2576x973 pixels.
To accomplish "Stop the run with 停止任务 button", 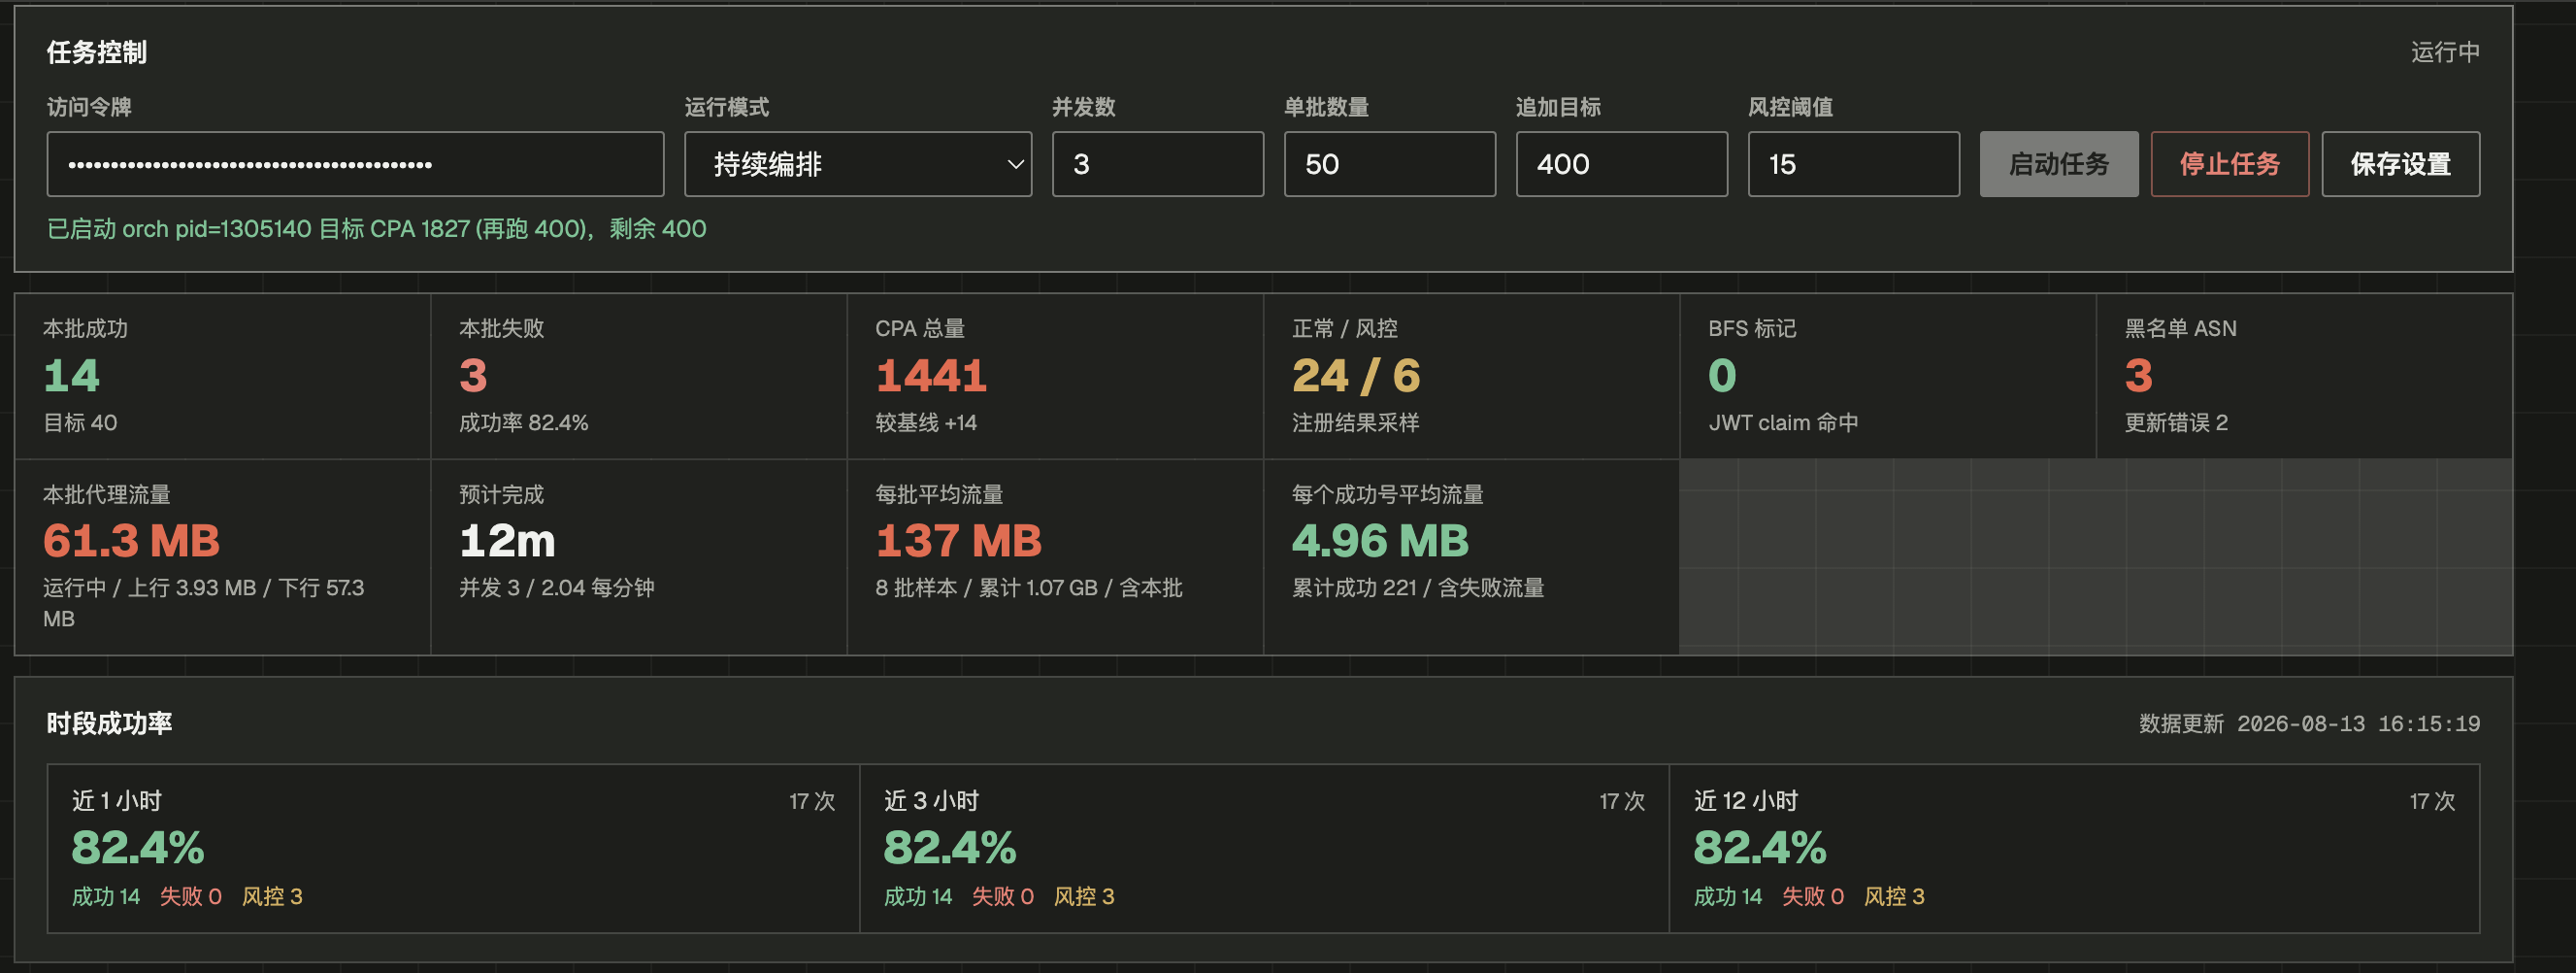I will (2229, 164).
